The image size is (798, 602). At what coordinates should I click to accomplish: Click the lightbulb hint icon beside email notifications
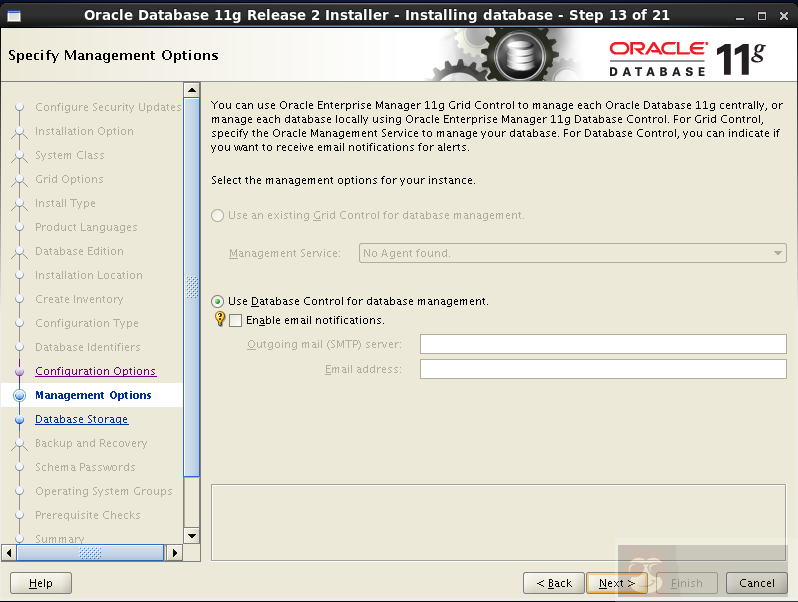220,319
